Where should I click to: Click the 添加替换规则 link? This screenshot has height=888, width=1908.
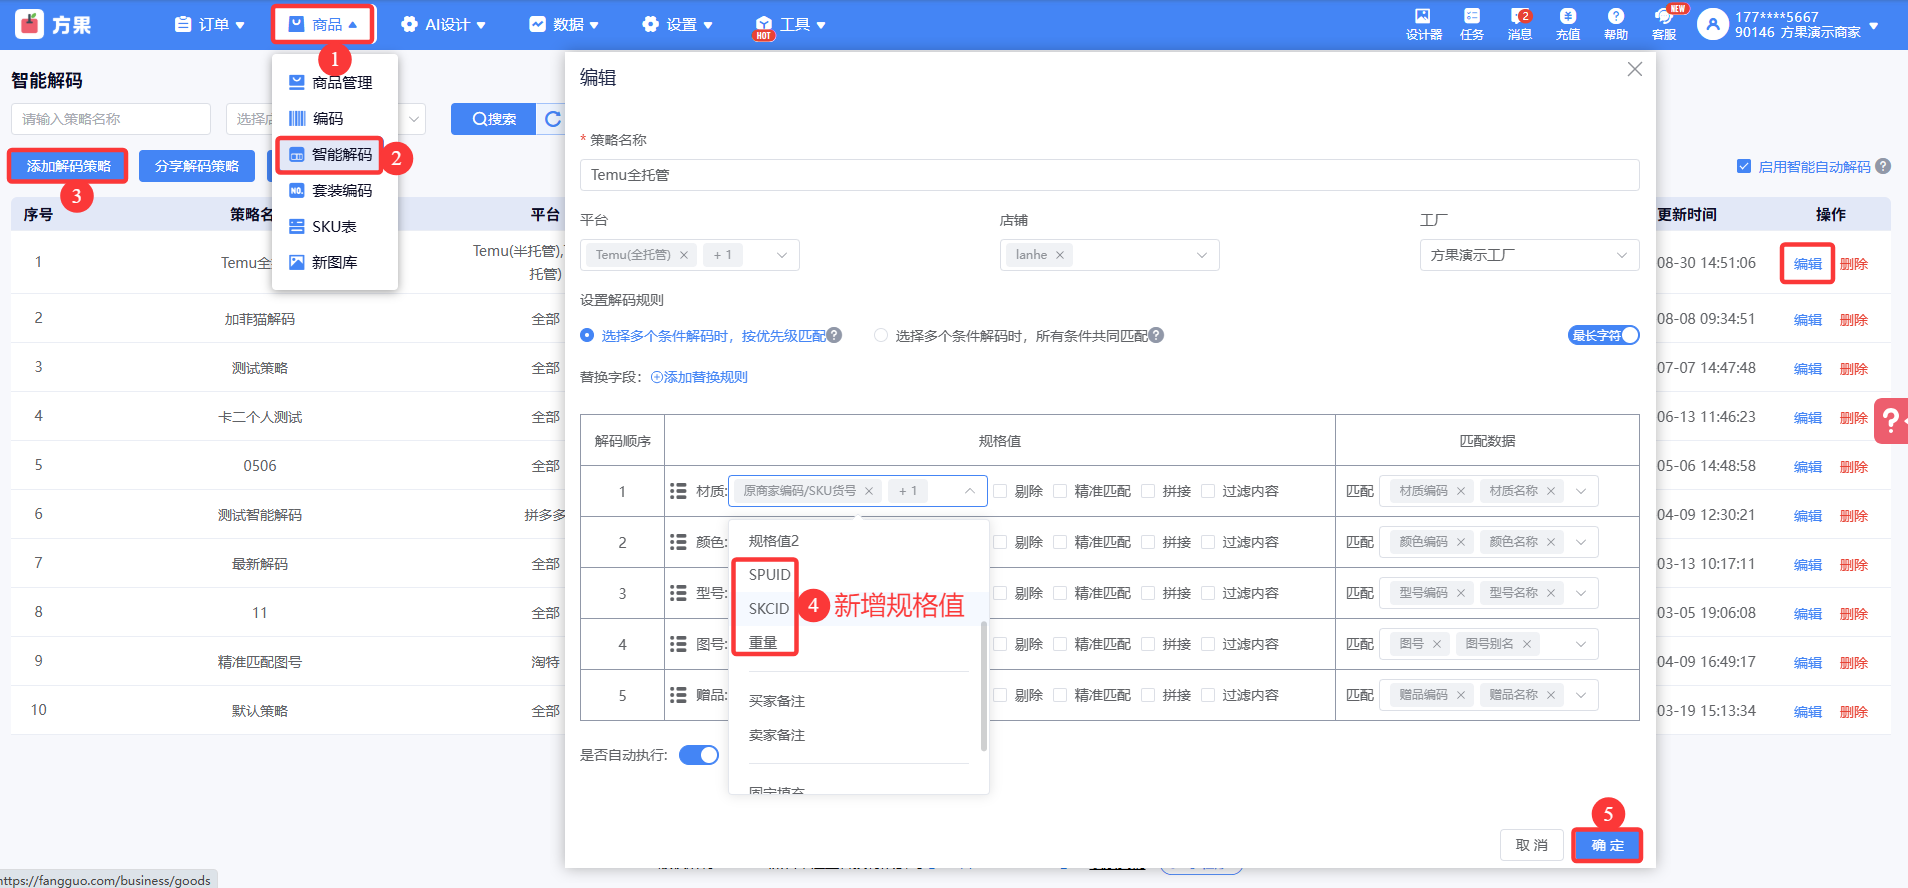700,377
